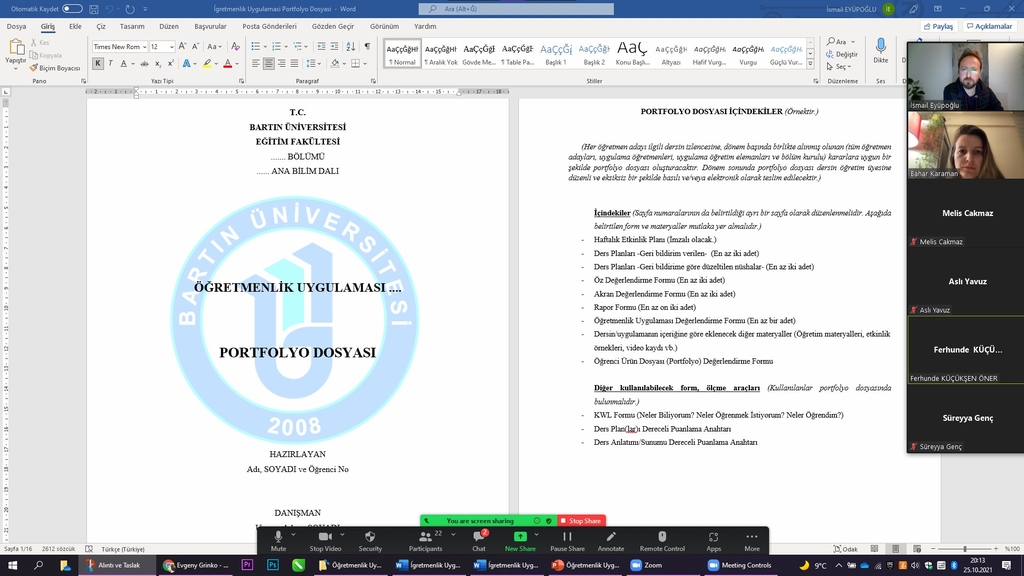The image size is (1024, 576).
Task: Click the red font color button
Action: [x=227, y=63]
